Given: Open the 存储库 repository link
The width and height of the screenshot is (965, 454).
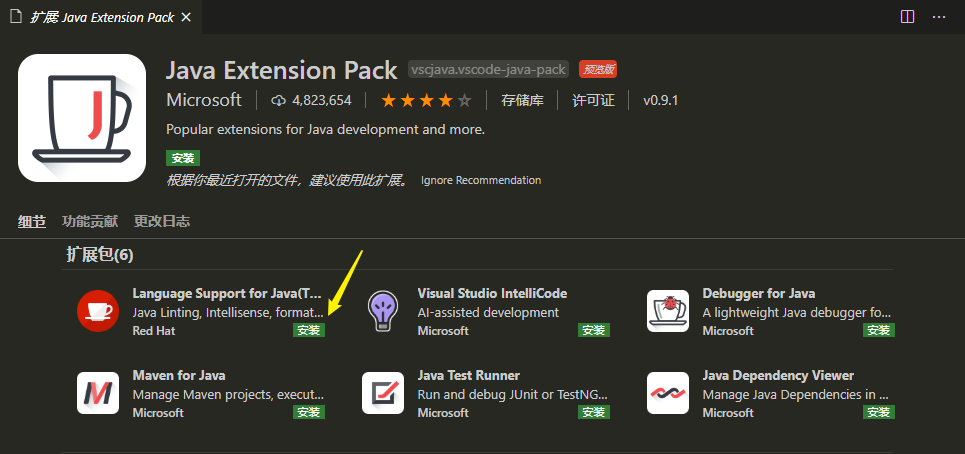Looking at the screenshot, I should click(523, 100).
